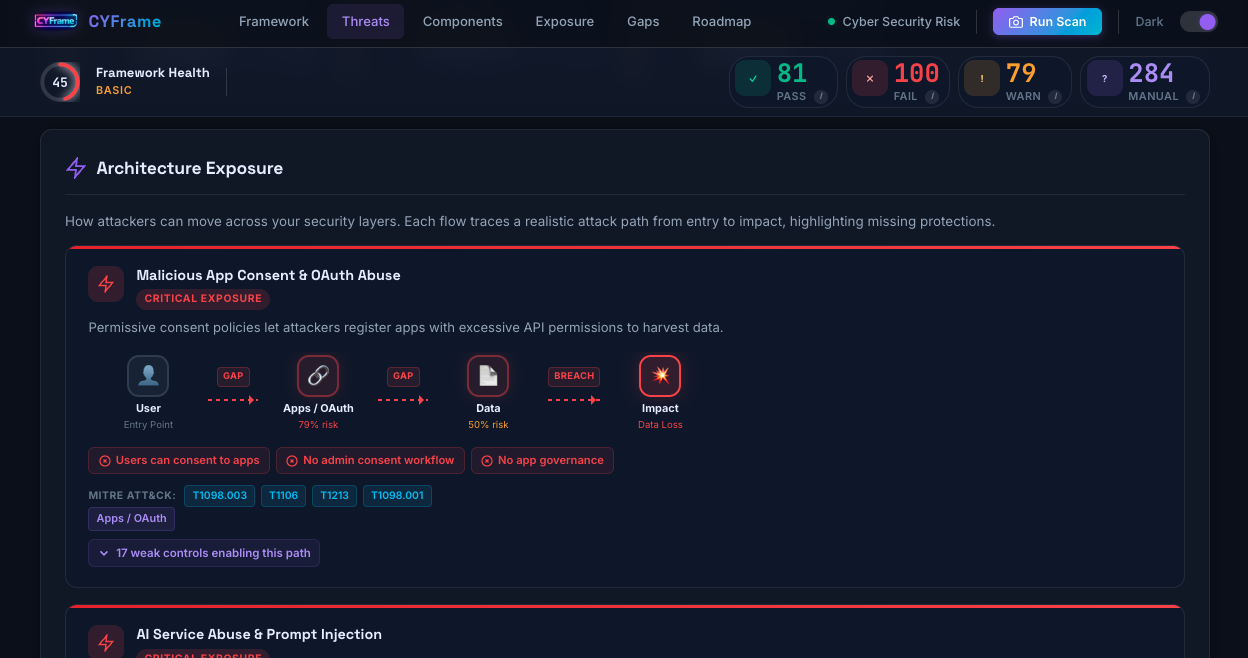Click the info icon beside PASS count
This screenshot has height=658, width=1248.
pyautogui.click(x=821, y=97)
